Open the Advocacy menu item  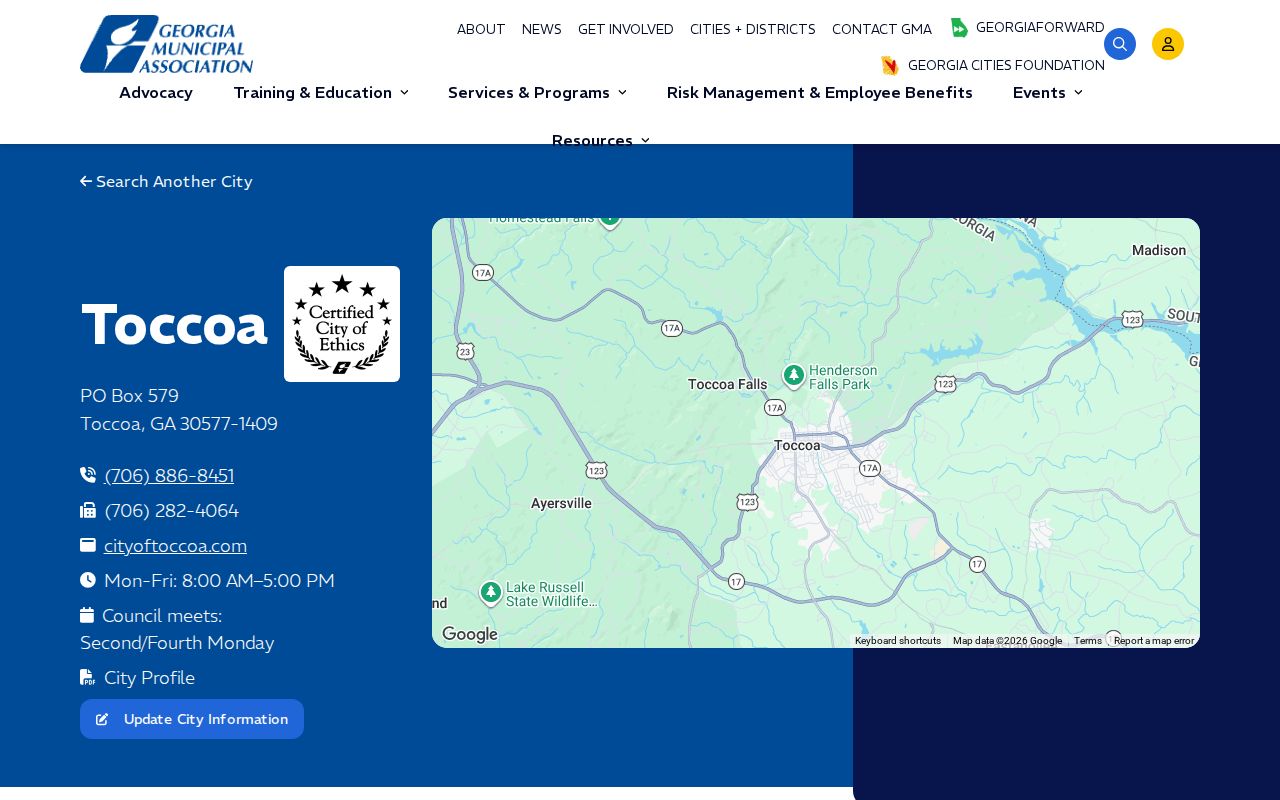click(156, 93)
